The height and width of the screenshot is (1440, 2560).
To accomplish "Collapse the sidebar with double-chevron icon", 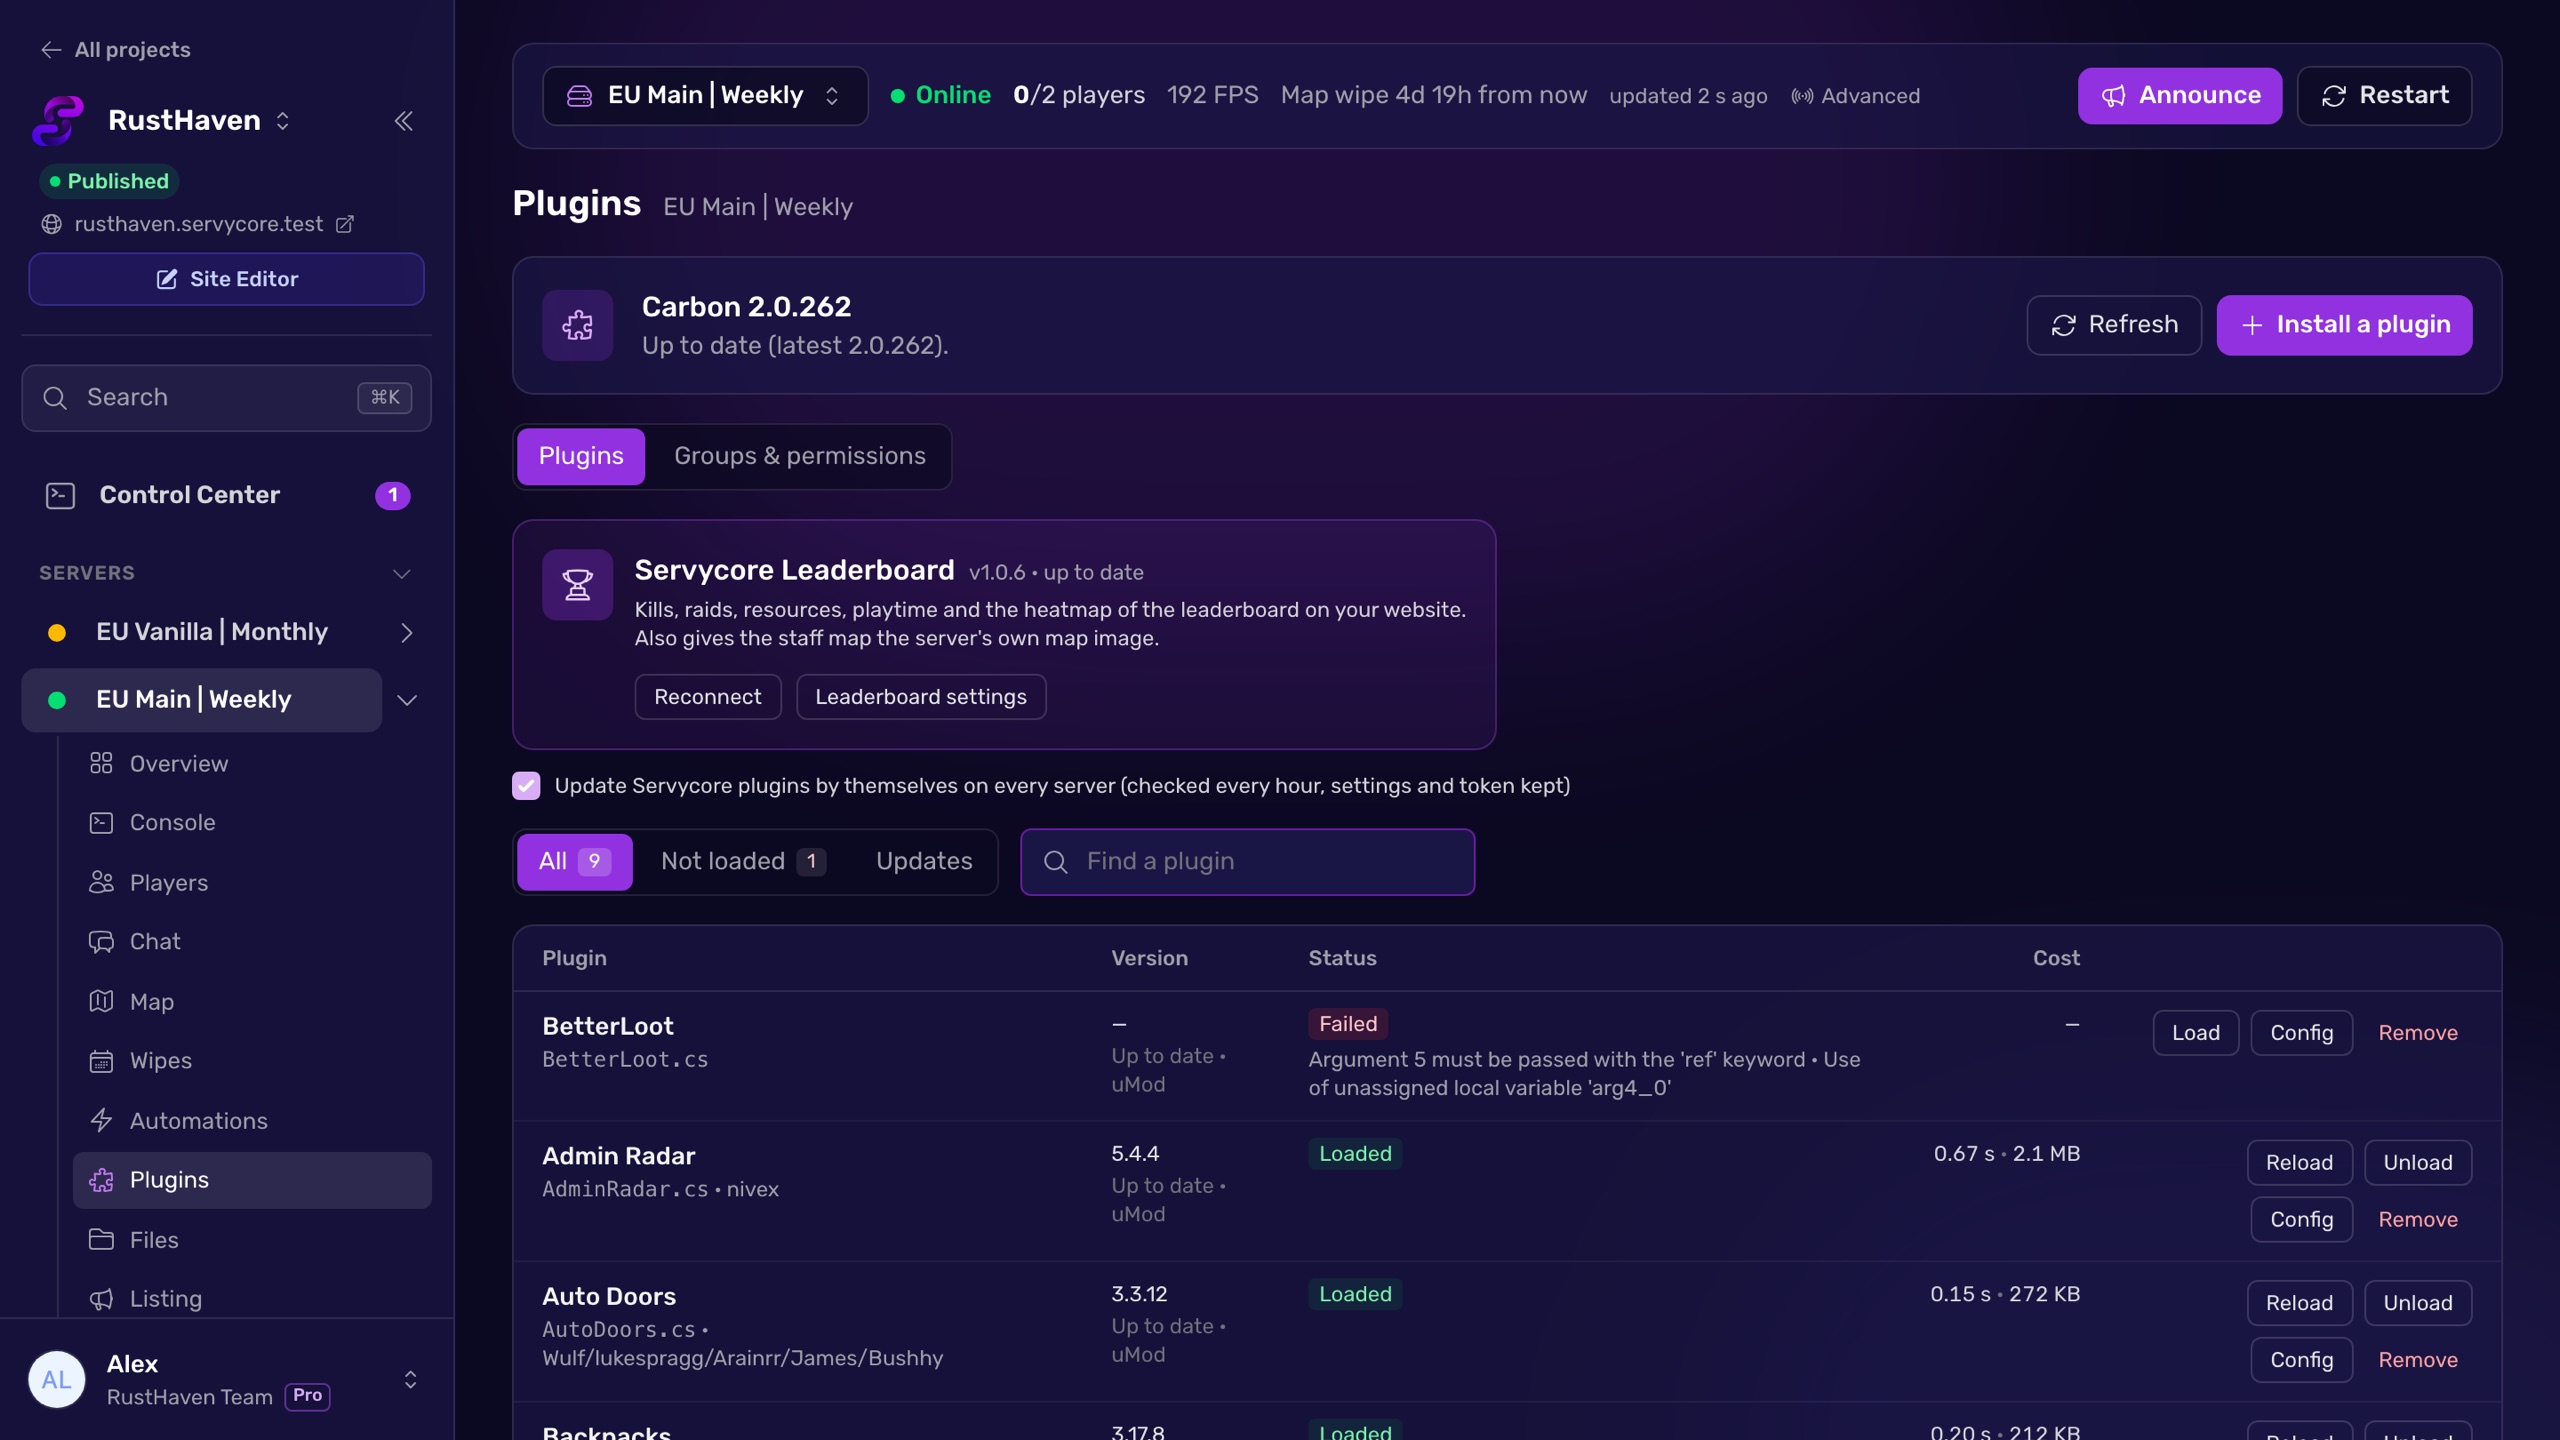I will pos(404,121).
